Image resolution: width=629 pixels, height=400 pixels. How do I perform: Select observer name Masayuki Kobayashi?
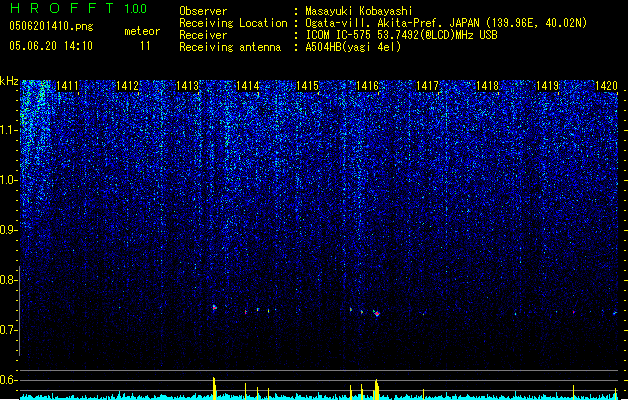359,11
